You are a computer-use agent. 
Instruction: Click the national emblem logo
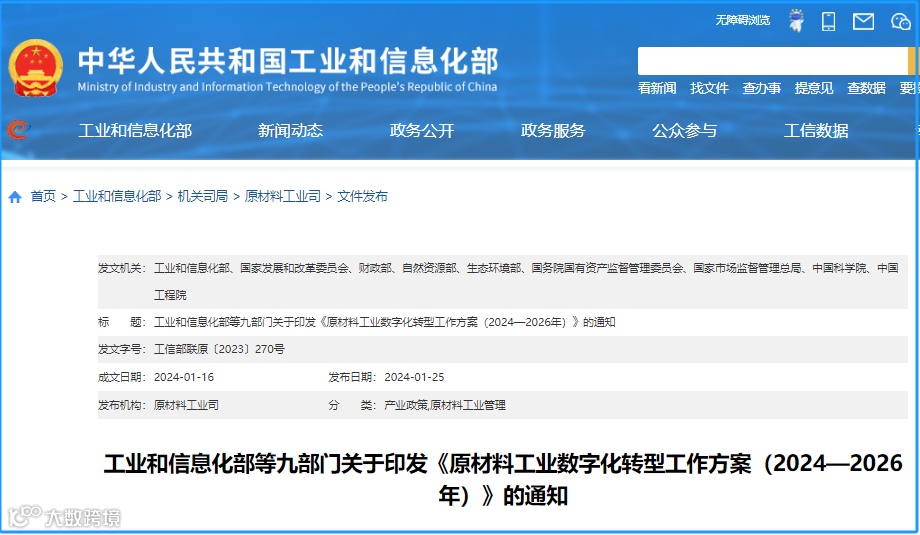coord(36,69)
